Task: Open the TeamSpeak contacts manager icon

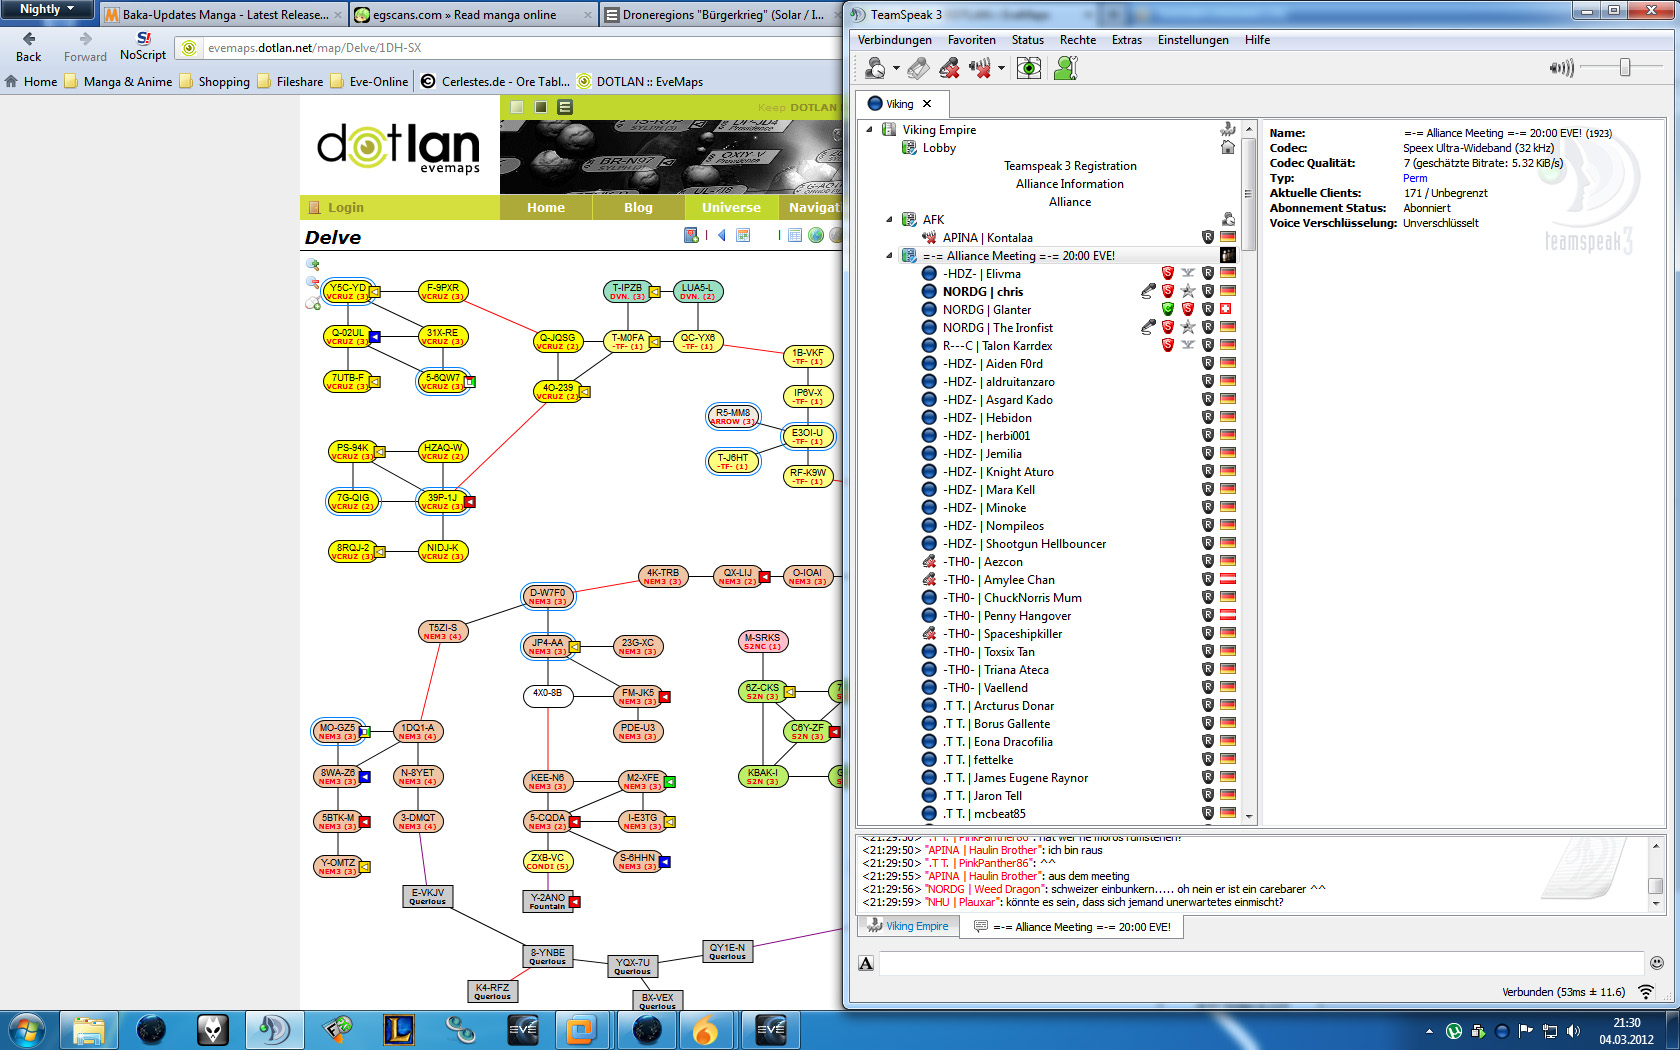Action: [x=1066, y=68]
